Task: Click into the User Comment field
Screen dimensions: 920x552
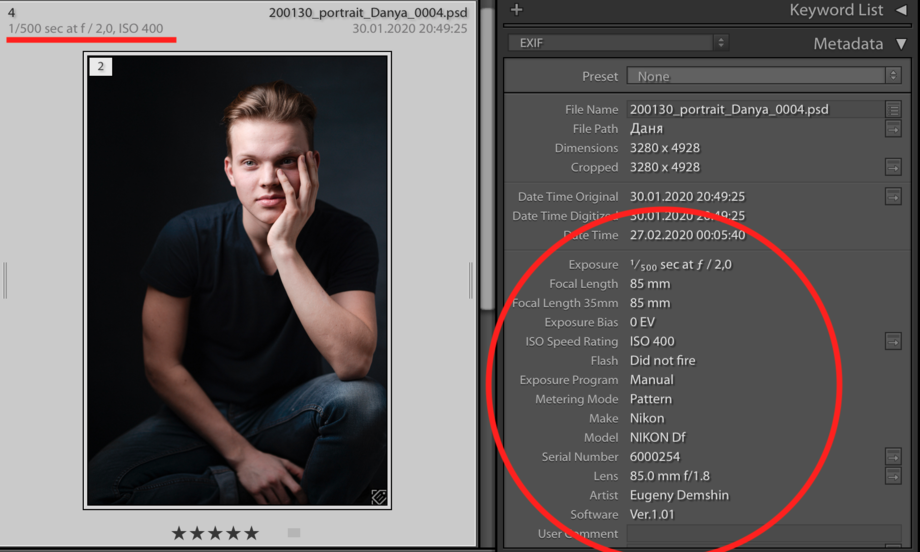Action: tap(764, 534)
